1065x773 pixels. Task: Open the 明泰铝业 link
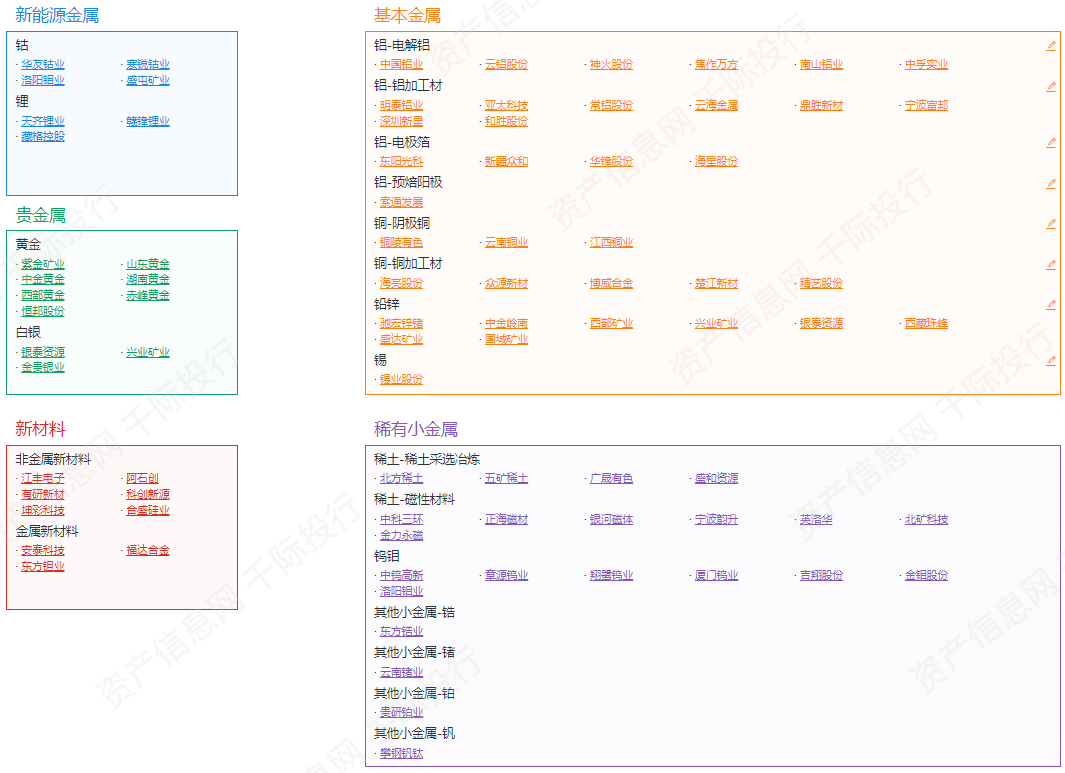[x=401, y=105]
